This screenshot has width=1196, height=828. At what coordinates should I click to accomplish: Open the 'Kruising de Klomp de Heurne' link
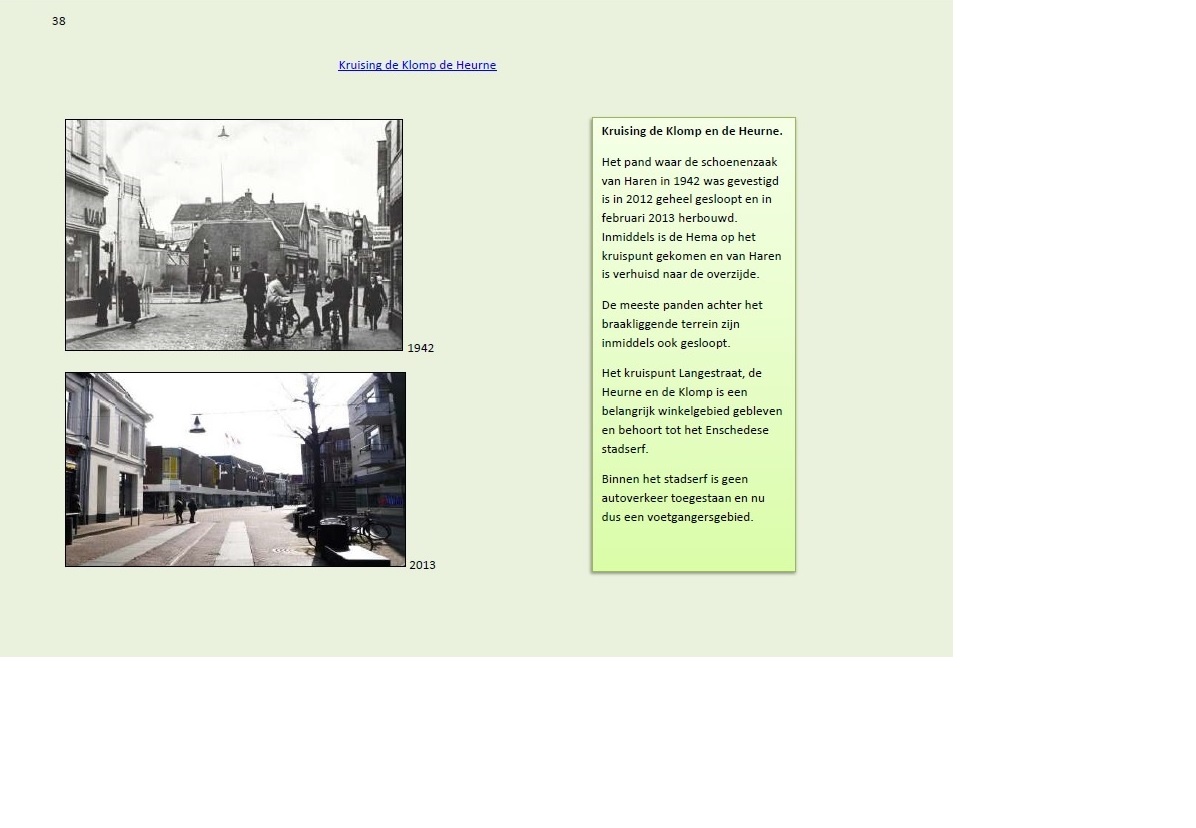click(x=417, y=65)
